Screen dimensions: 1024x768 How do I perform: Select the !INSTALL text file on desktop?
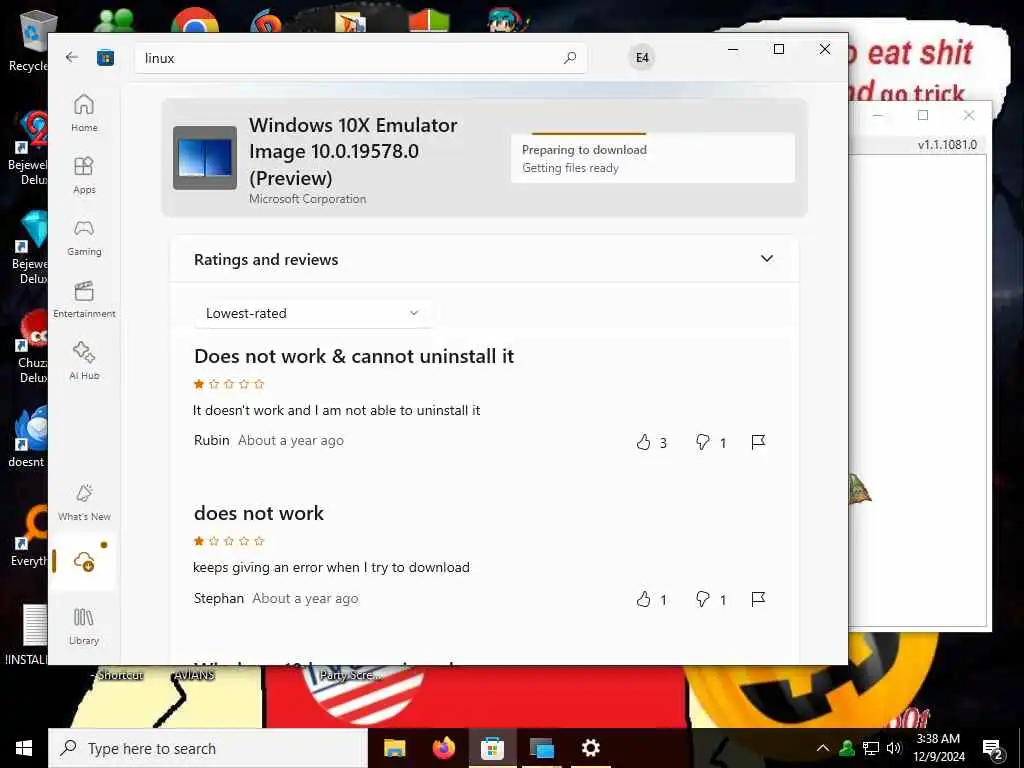[27, 635]
